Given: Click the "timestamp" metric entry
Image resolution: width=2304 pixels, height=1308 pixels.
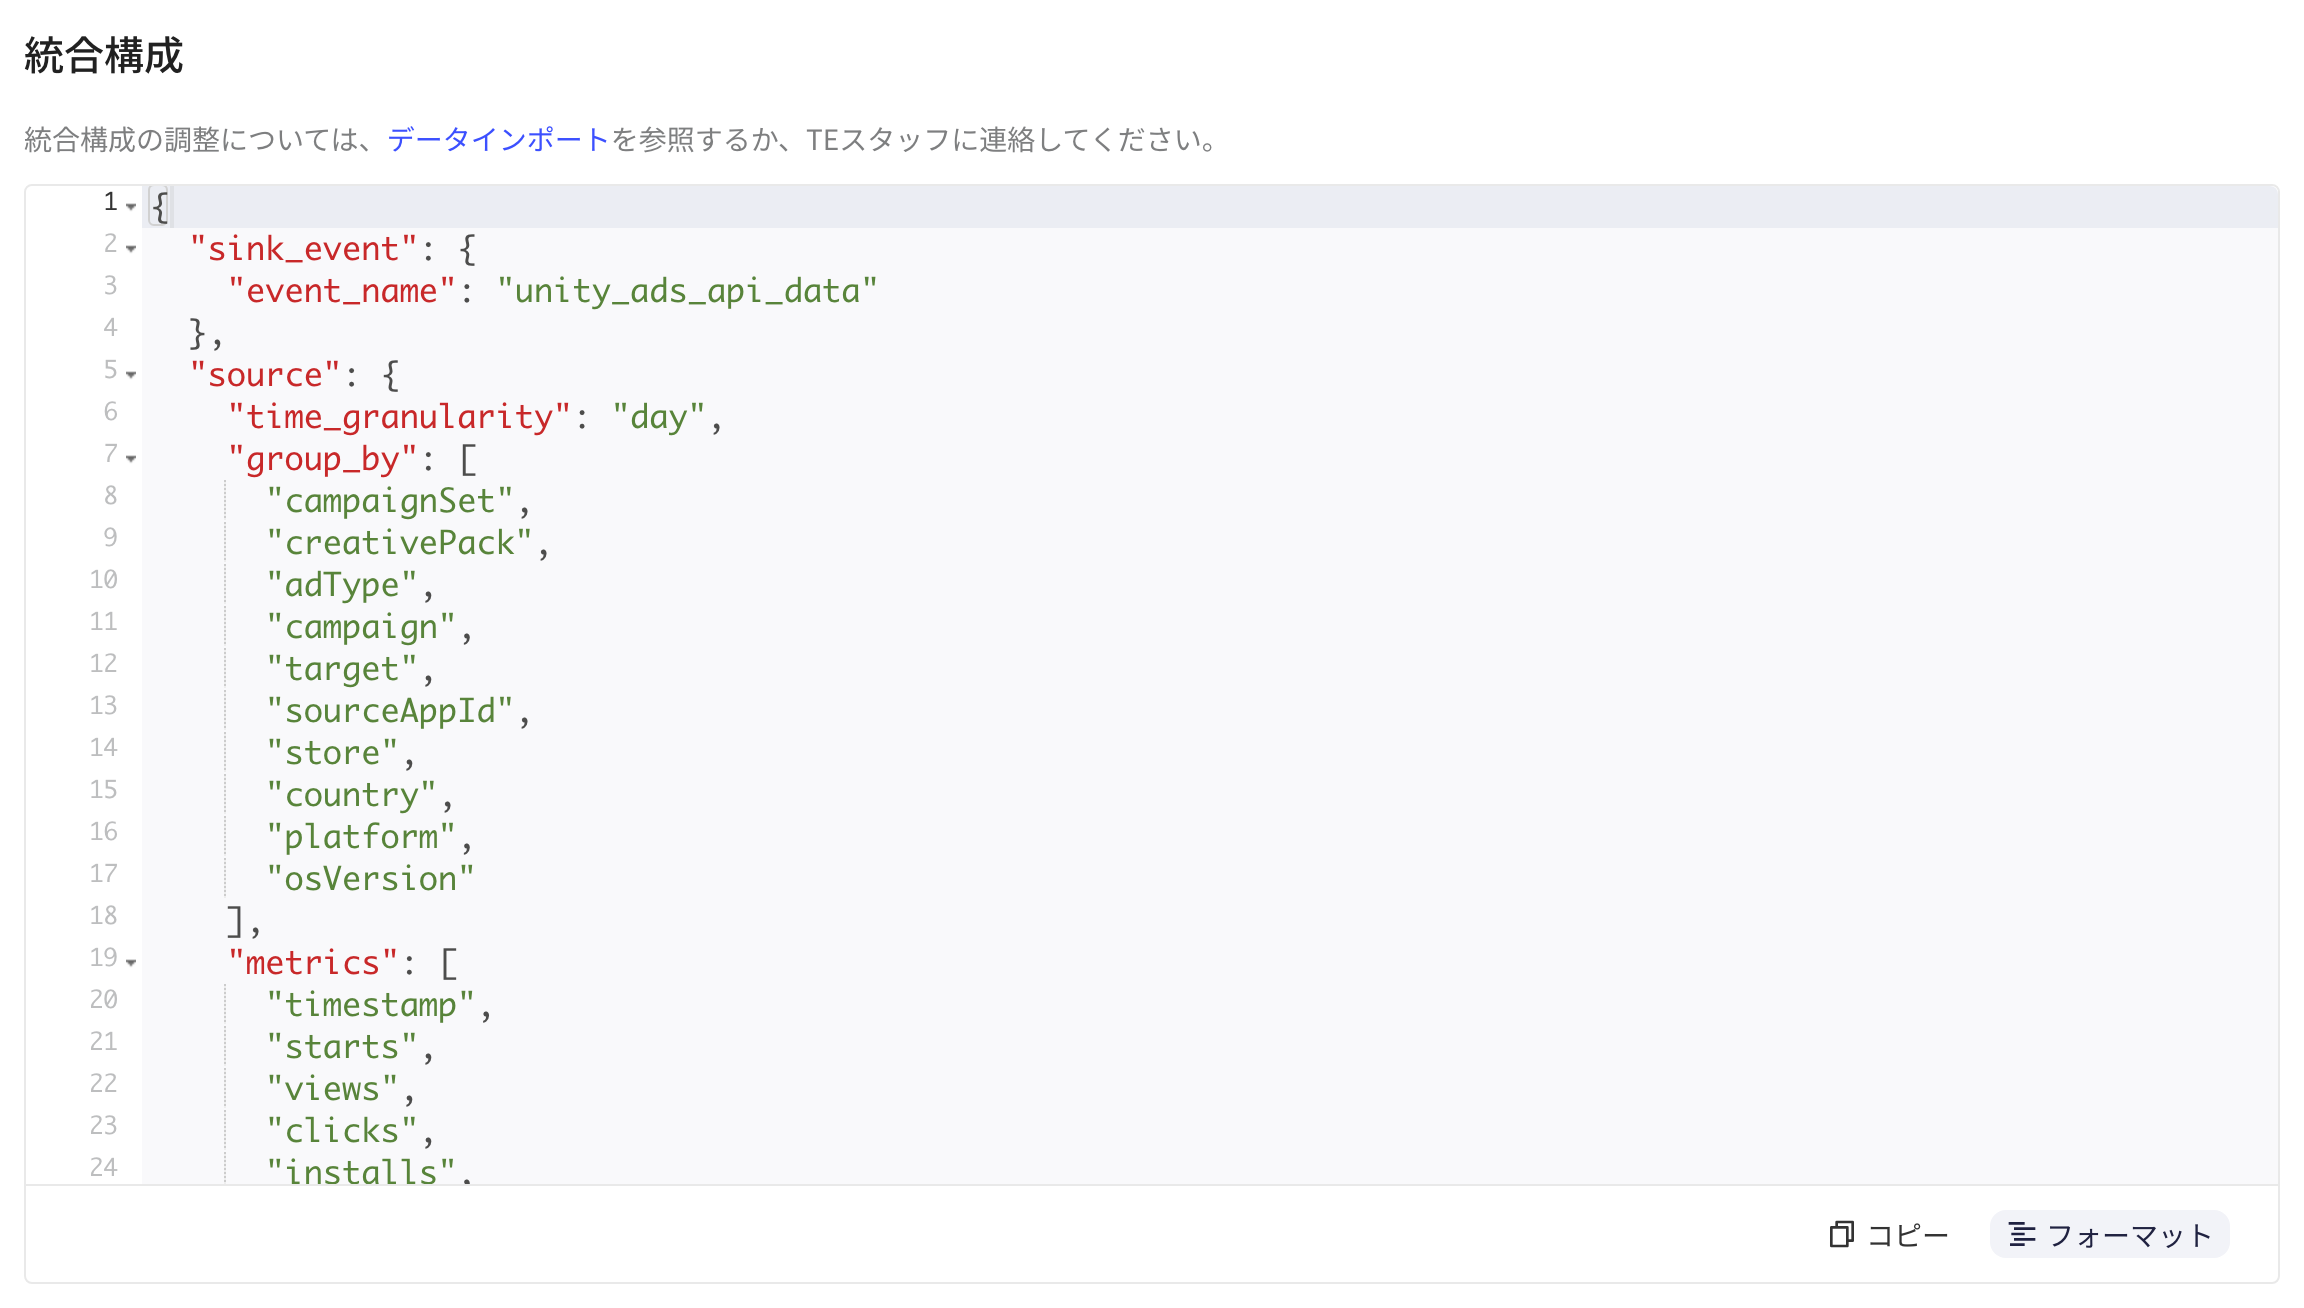Looking at the screenshot, I should coord(370,1005).
